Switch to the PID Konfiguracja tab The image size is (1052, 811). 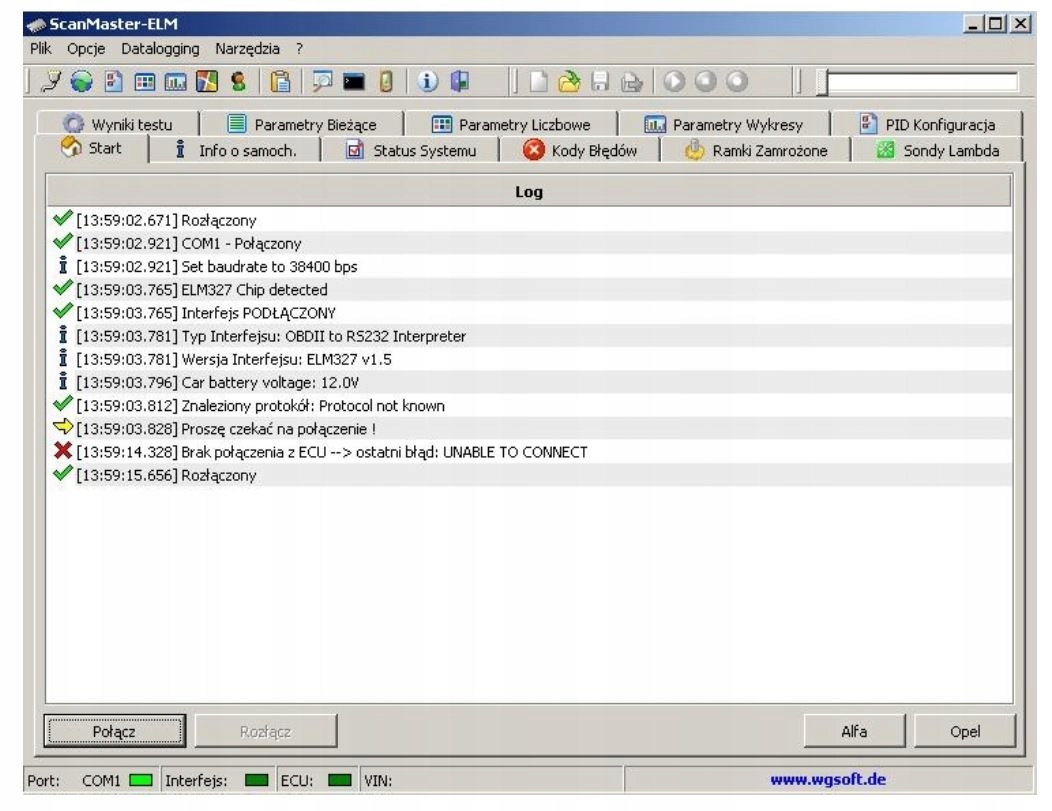point(927,124)
